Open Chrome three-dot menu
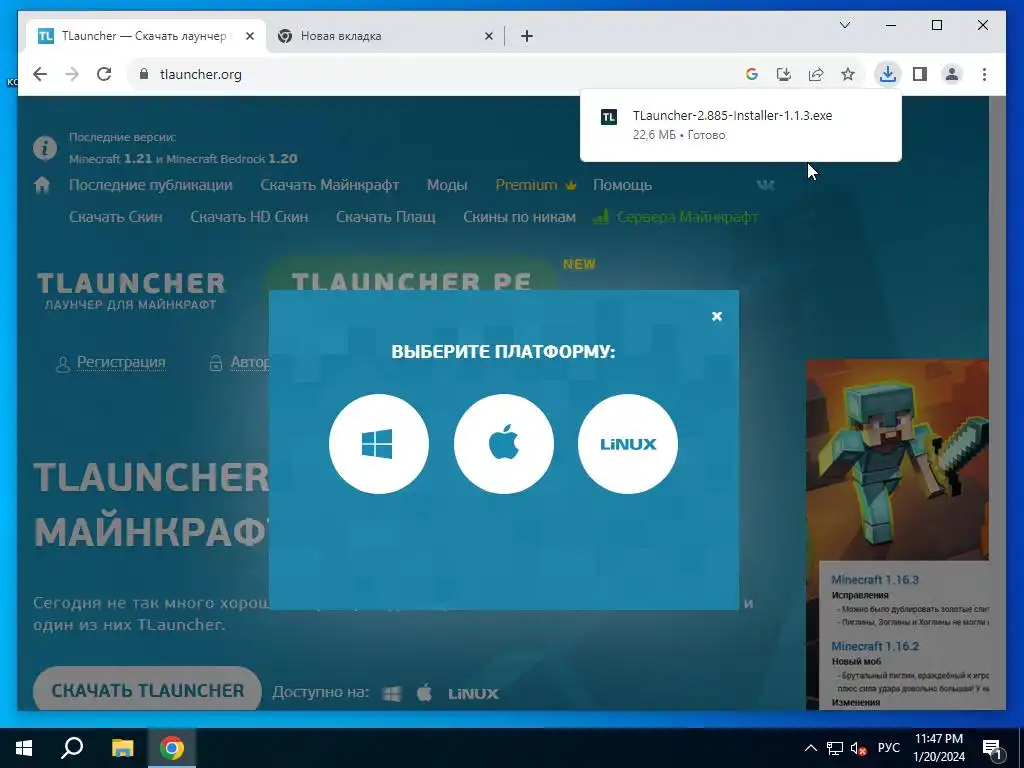 tap(984, 74)
